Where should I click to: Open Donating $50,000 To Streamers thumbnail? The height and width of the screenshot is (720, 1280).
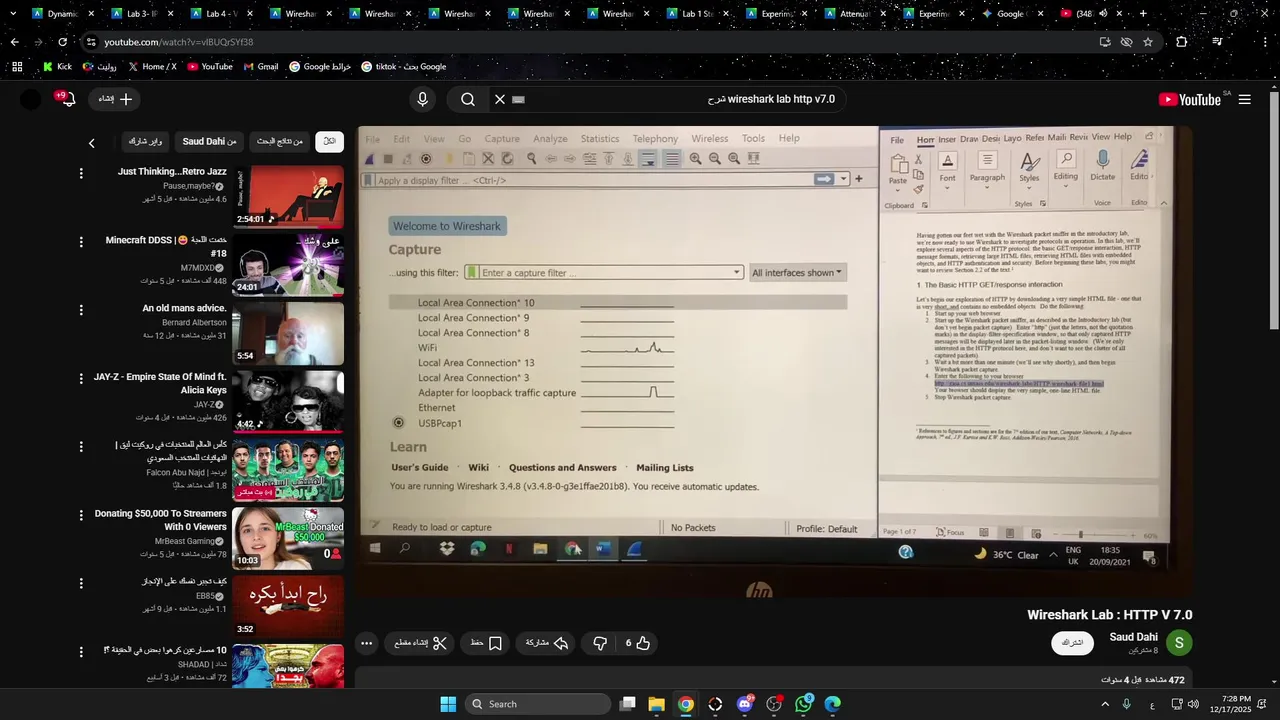point(288,539)
